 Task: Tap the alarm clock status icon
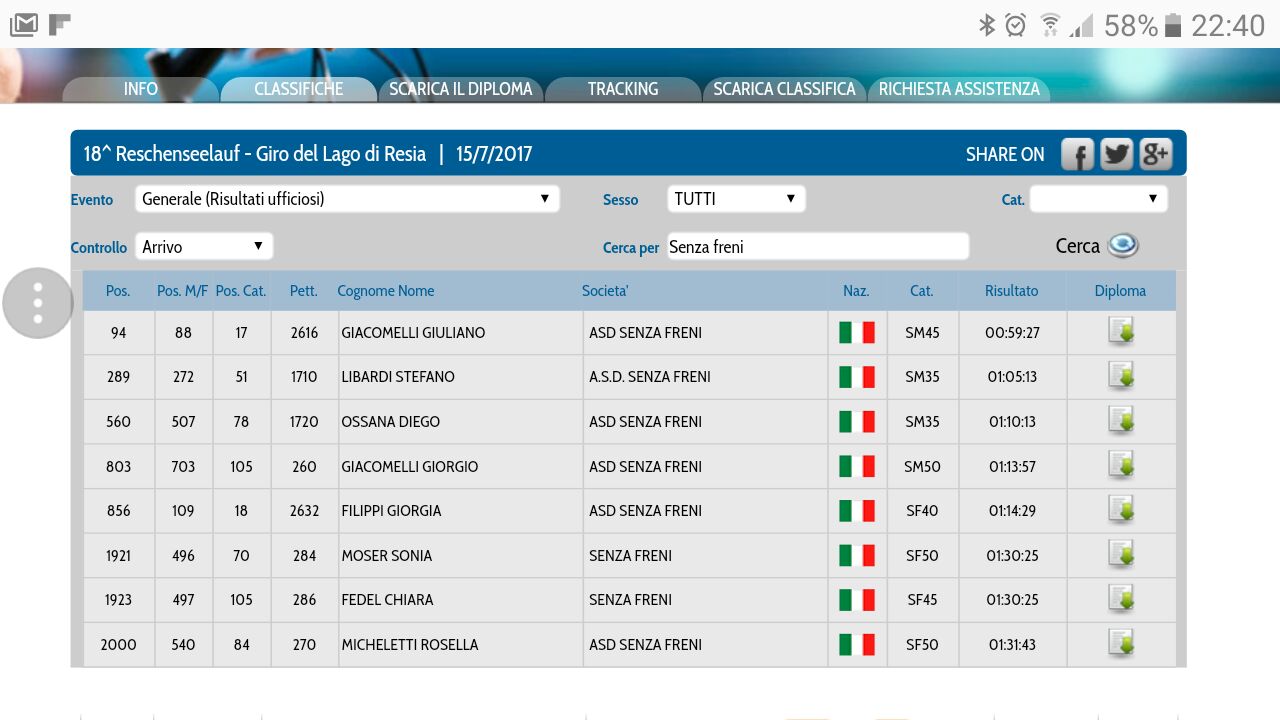[x=1016, y=25]
